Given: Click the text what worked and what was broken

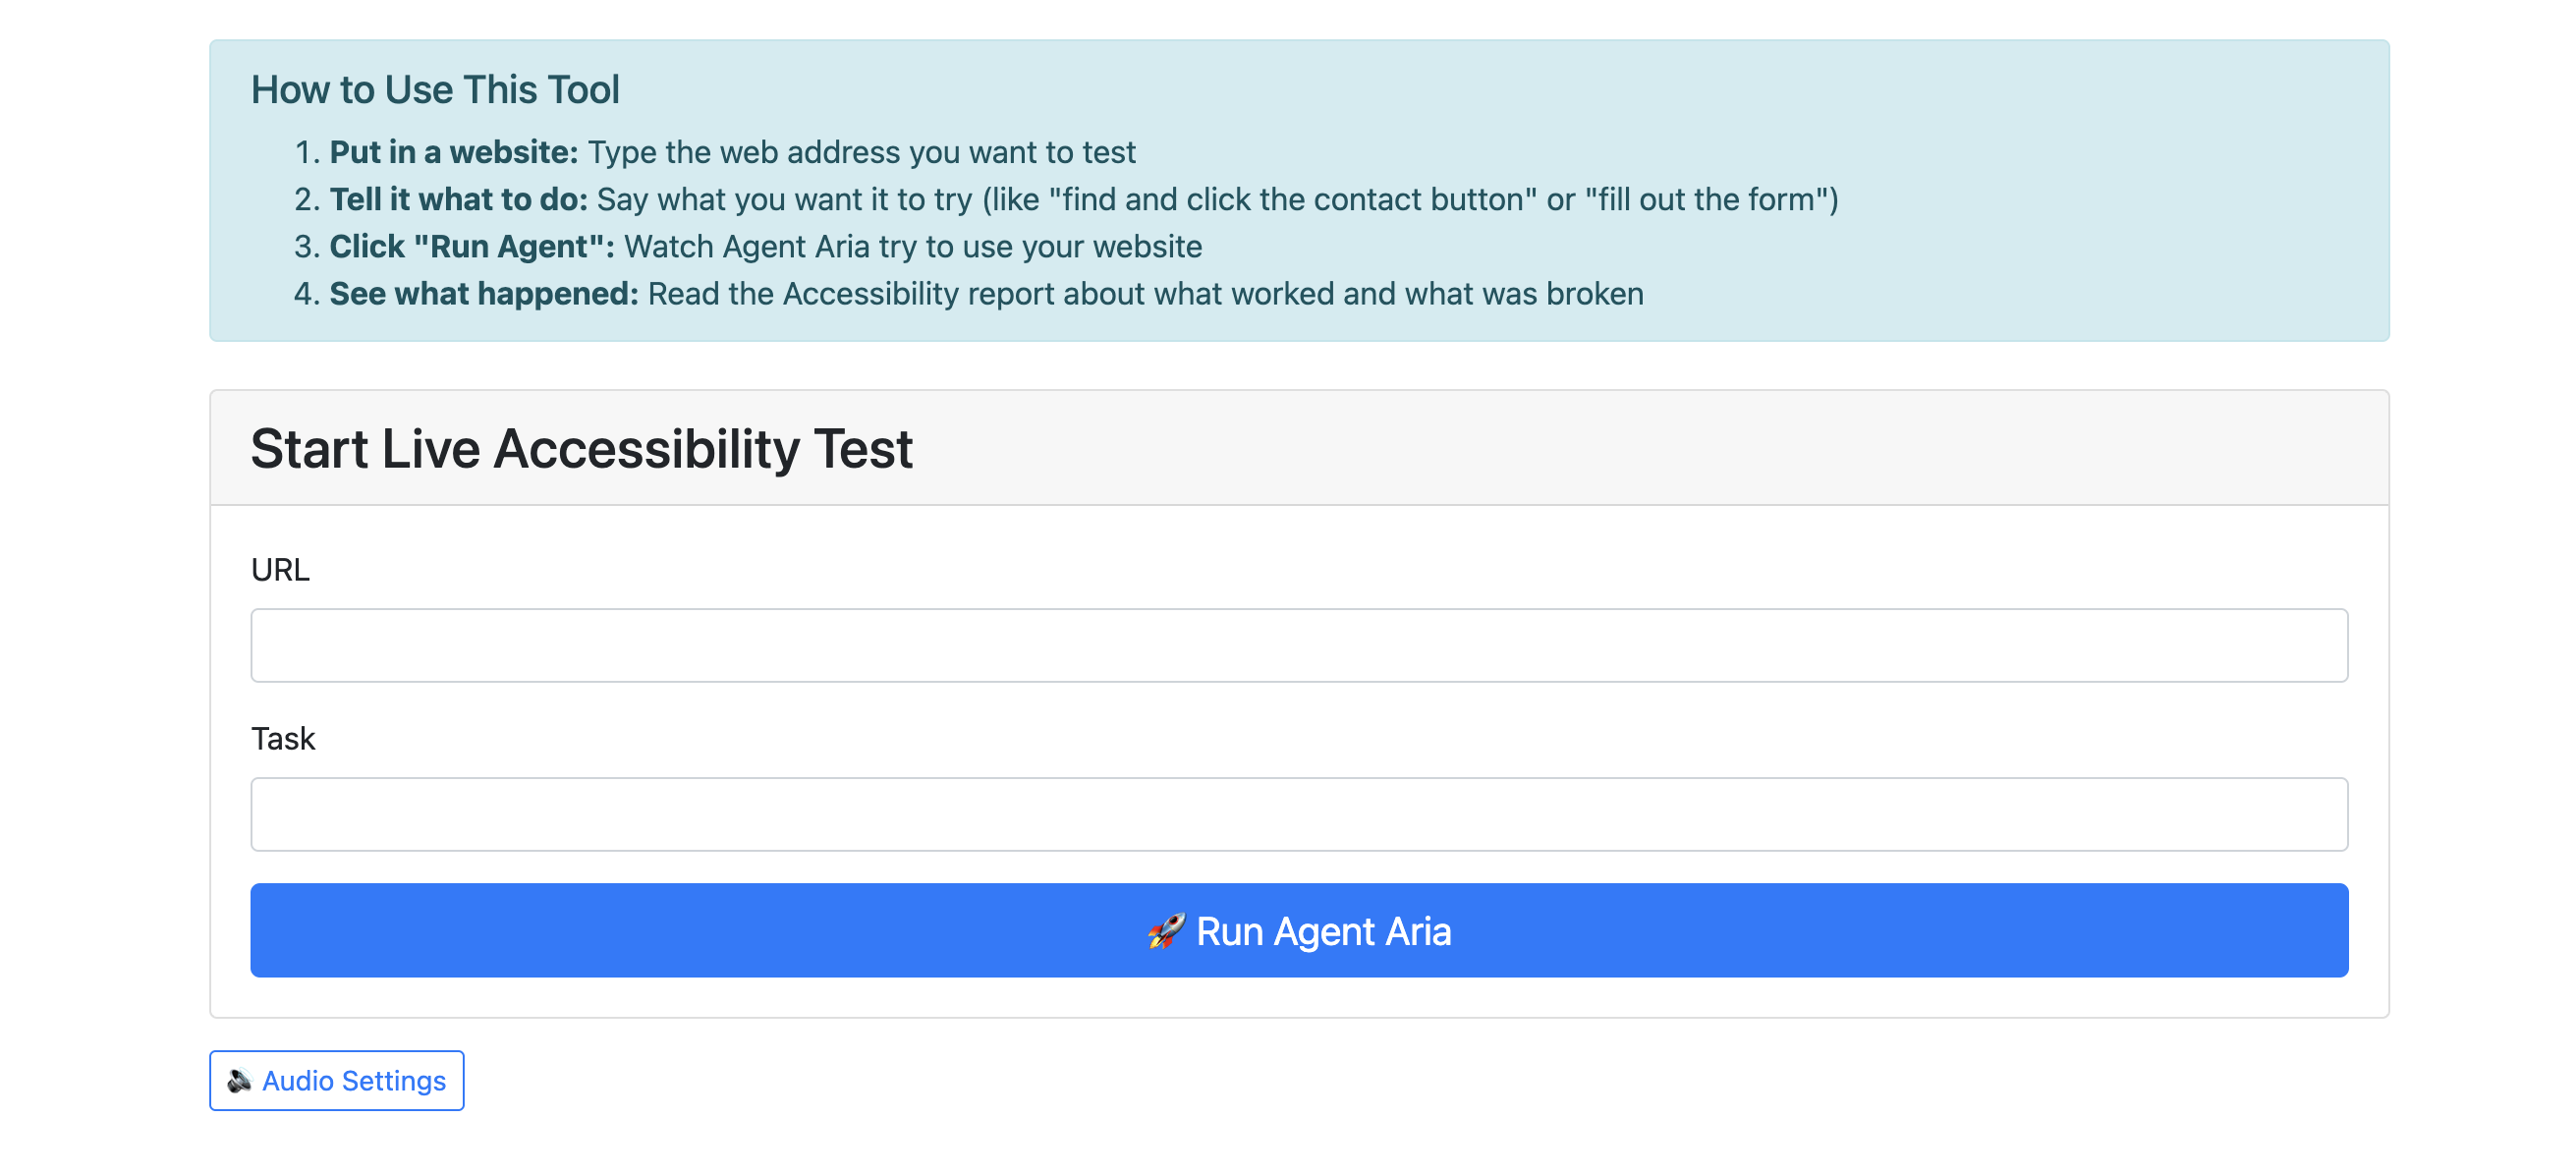Looking at the screenshot, I should coord(1393,293).
